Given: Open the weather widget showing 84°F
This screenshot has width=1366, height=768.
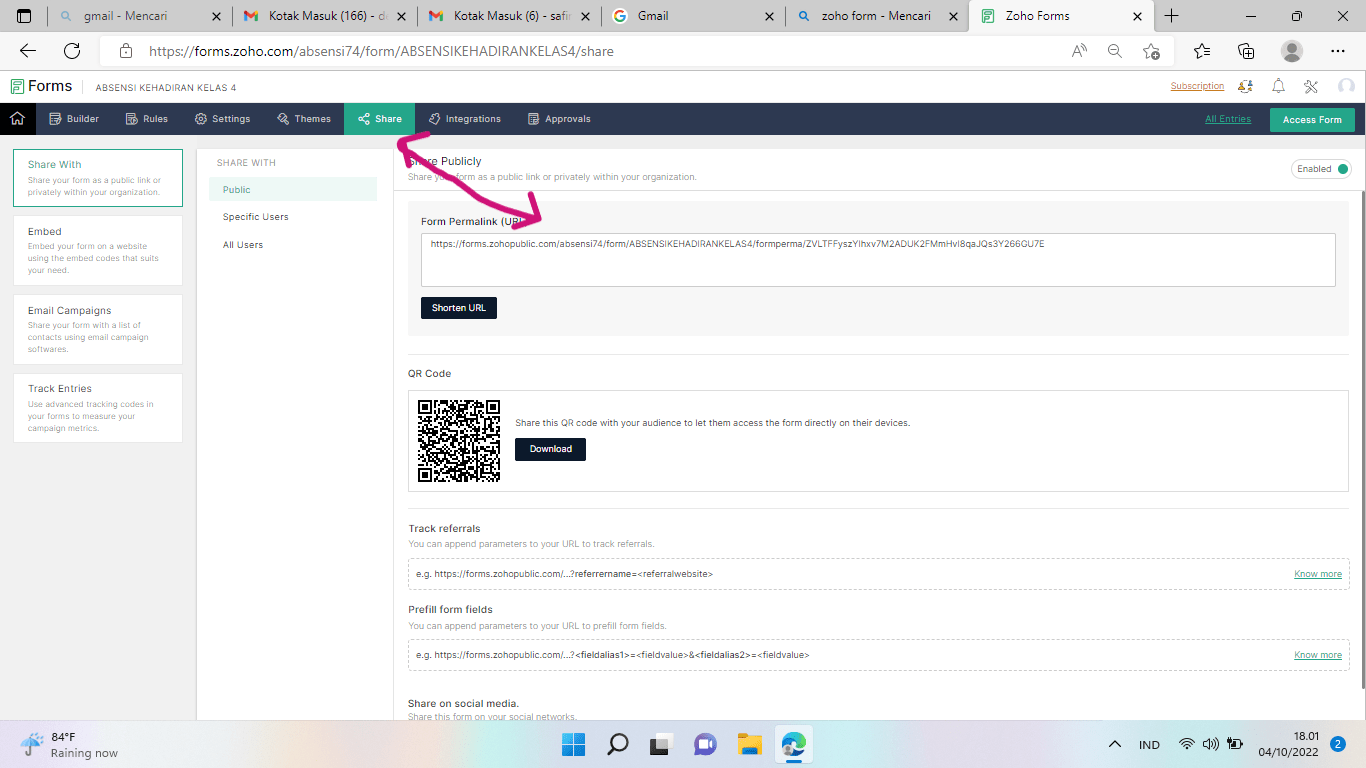Looking at the screenshot, I should (69, 744).
